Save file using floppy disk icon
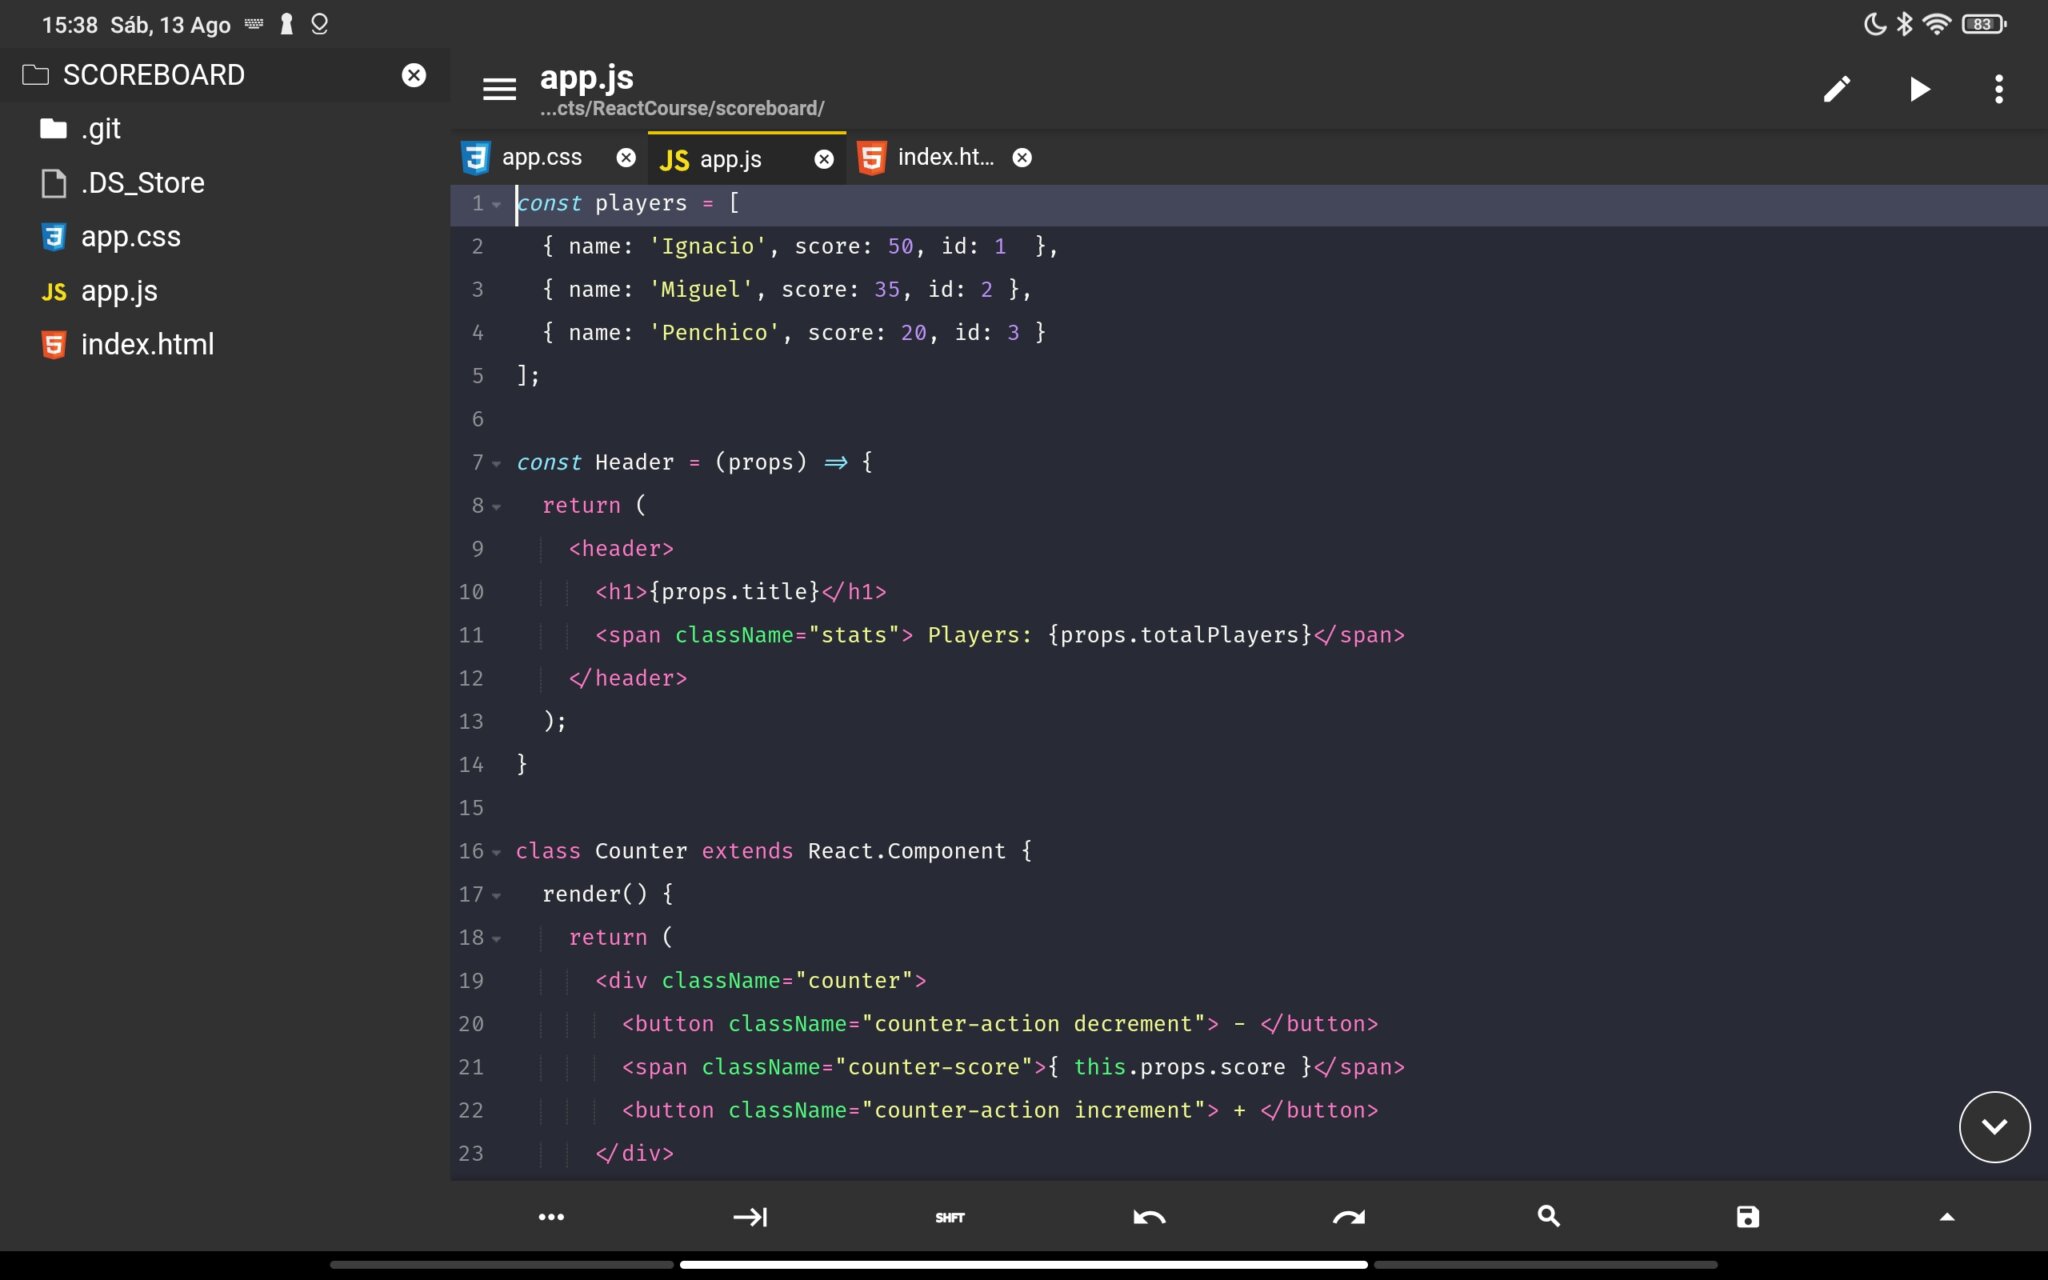This screenshot has width=2048, height=1280. click(x=1747, y=1217)
